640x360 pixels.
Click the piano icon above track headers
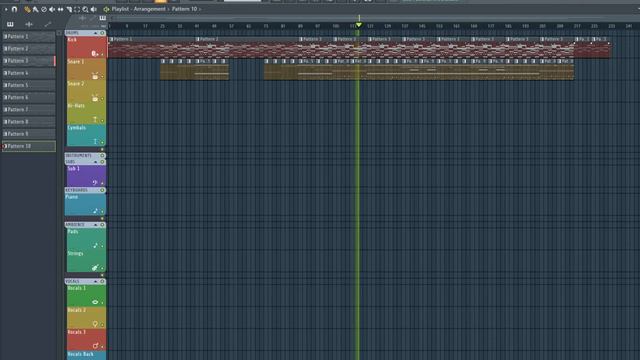pos(102,18)
